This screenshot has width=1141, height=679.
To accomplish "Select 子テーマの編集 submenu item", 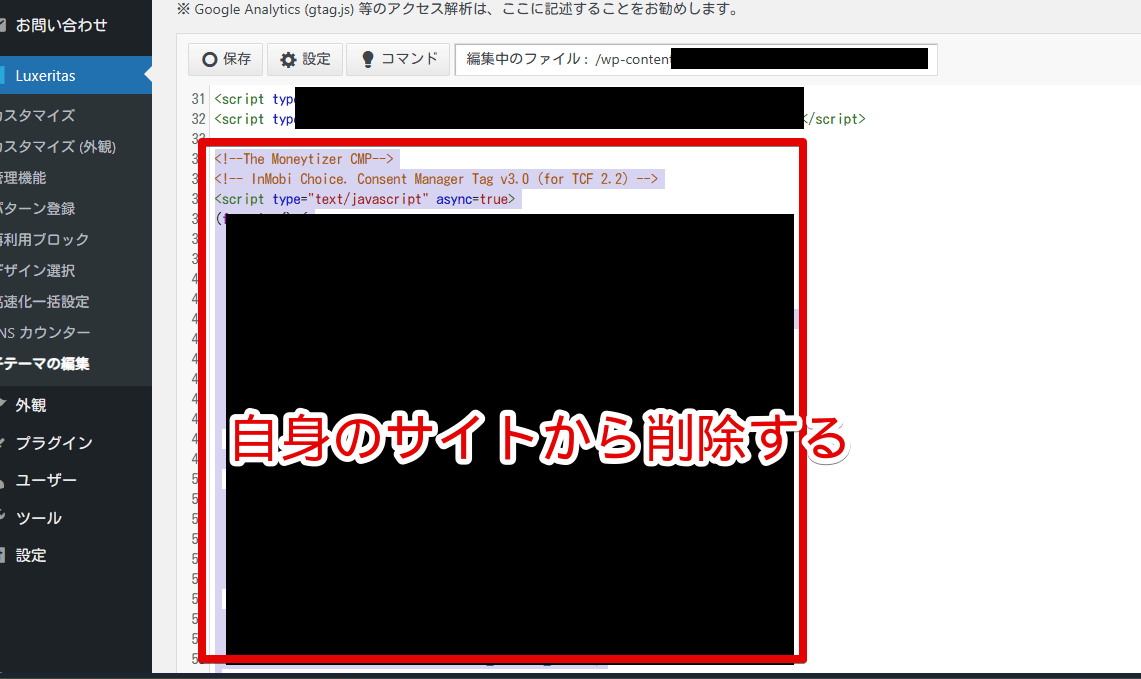I will pyautogui.click(x=44, y=364).
